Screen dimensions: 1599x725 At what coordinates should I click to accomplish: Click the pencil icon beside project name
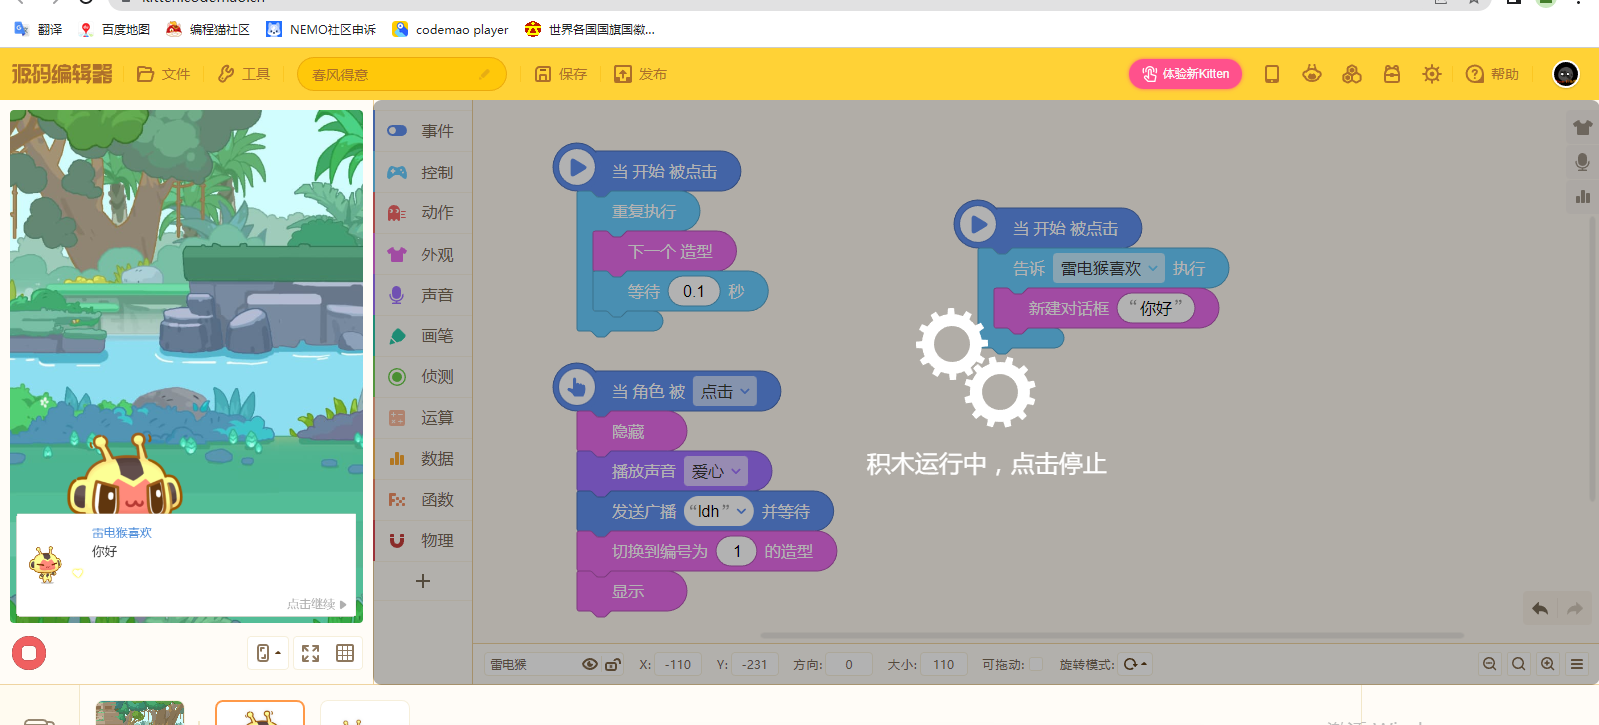coord(485,74)
